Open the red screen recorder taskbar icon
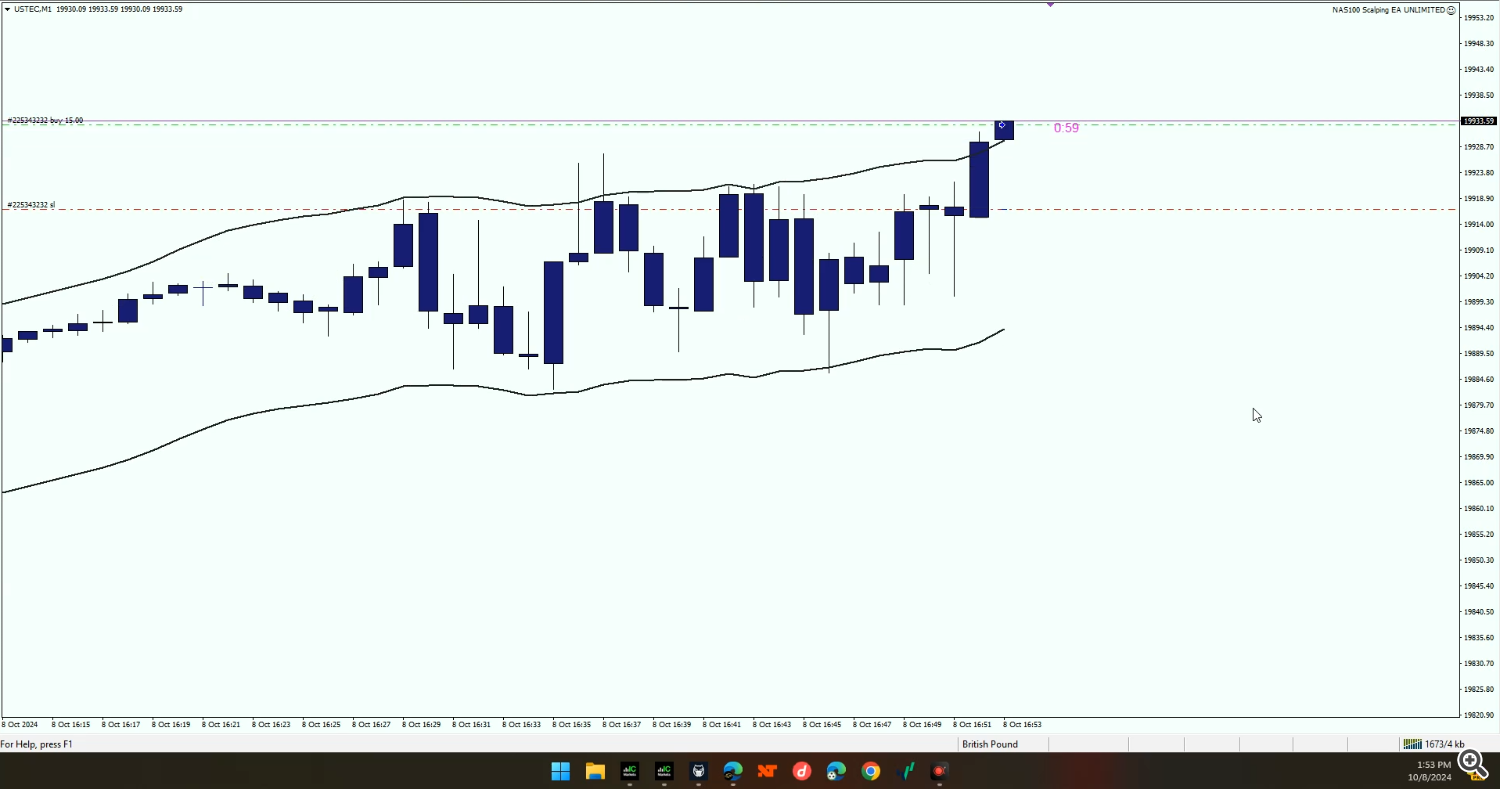Screen dimensions: 1500x789 coord(939,771)
